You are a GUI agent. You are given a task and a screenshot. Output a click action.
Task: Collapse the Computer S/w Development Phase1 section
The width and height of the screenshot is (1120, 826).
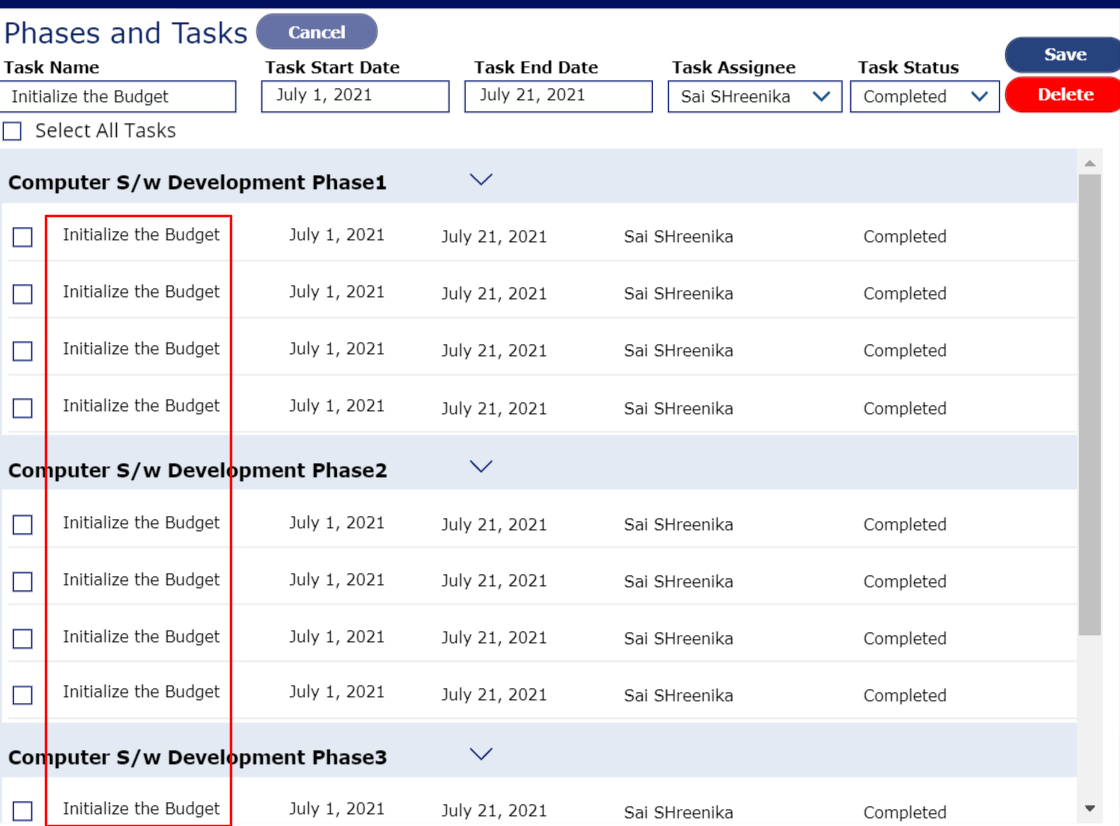coord(481,179)
